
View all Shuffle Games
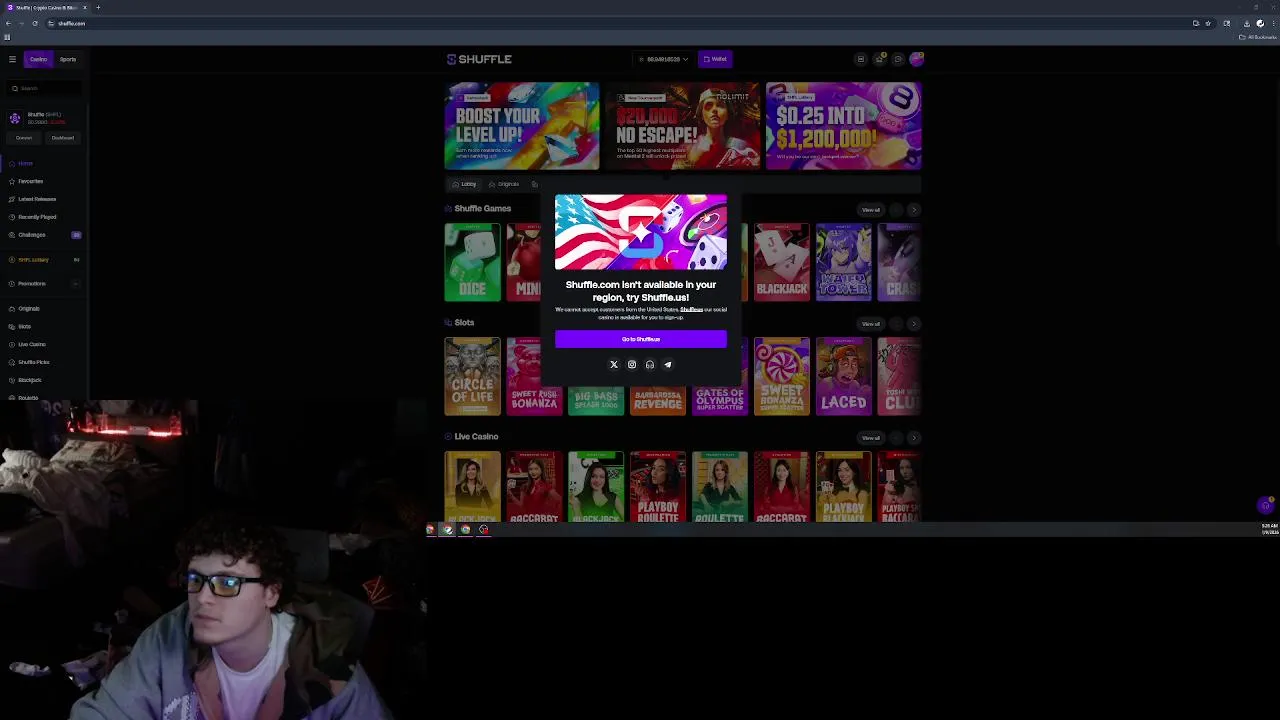[x=871, y=210]
